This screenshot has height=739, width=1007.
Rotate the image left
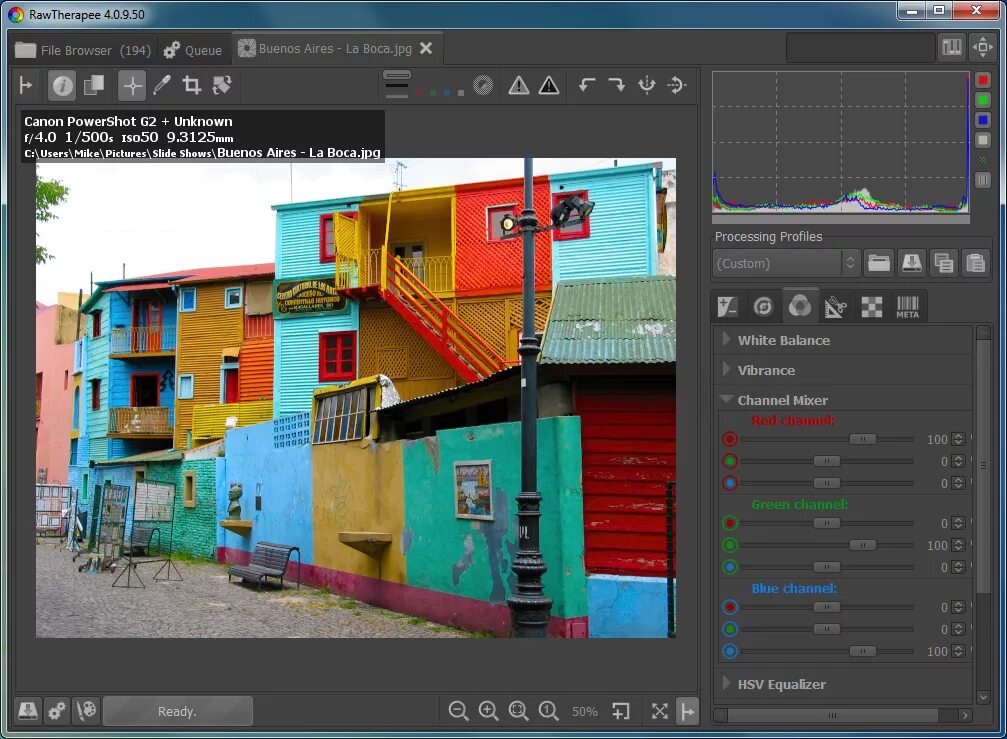click(x=587, y=86)
